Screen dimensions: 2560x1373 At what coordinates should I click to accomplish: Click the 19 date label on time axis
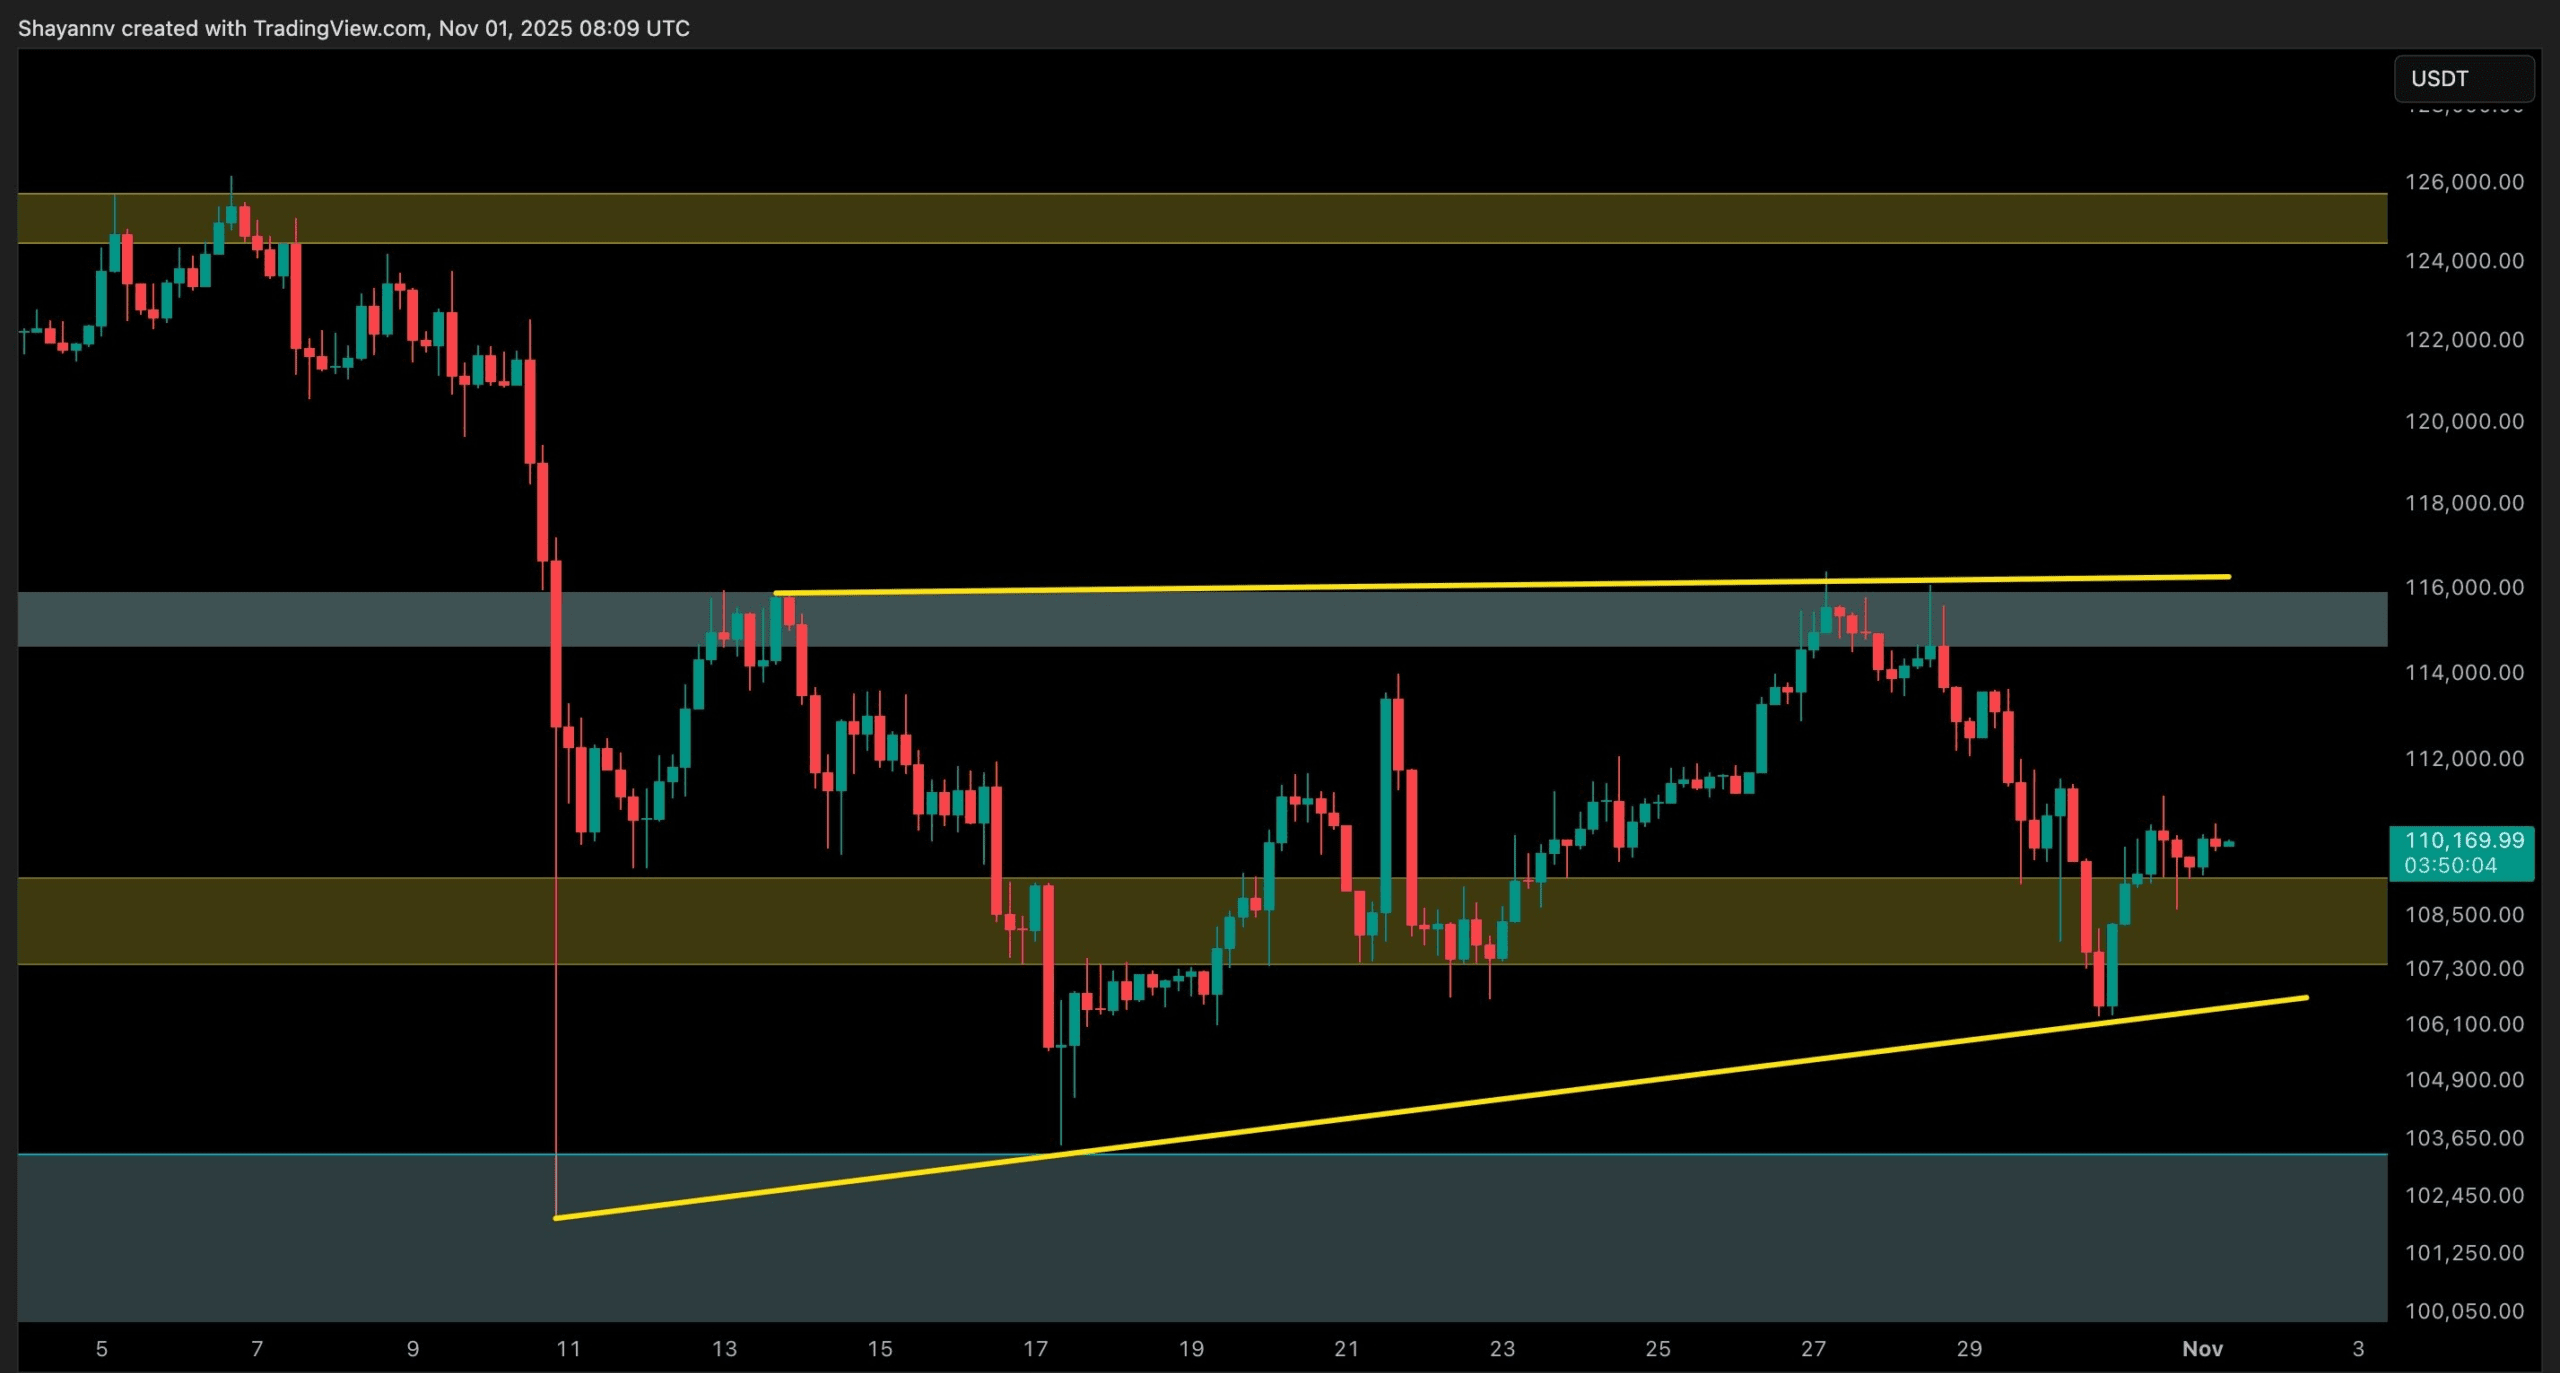click(1191, 1349)
